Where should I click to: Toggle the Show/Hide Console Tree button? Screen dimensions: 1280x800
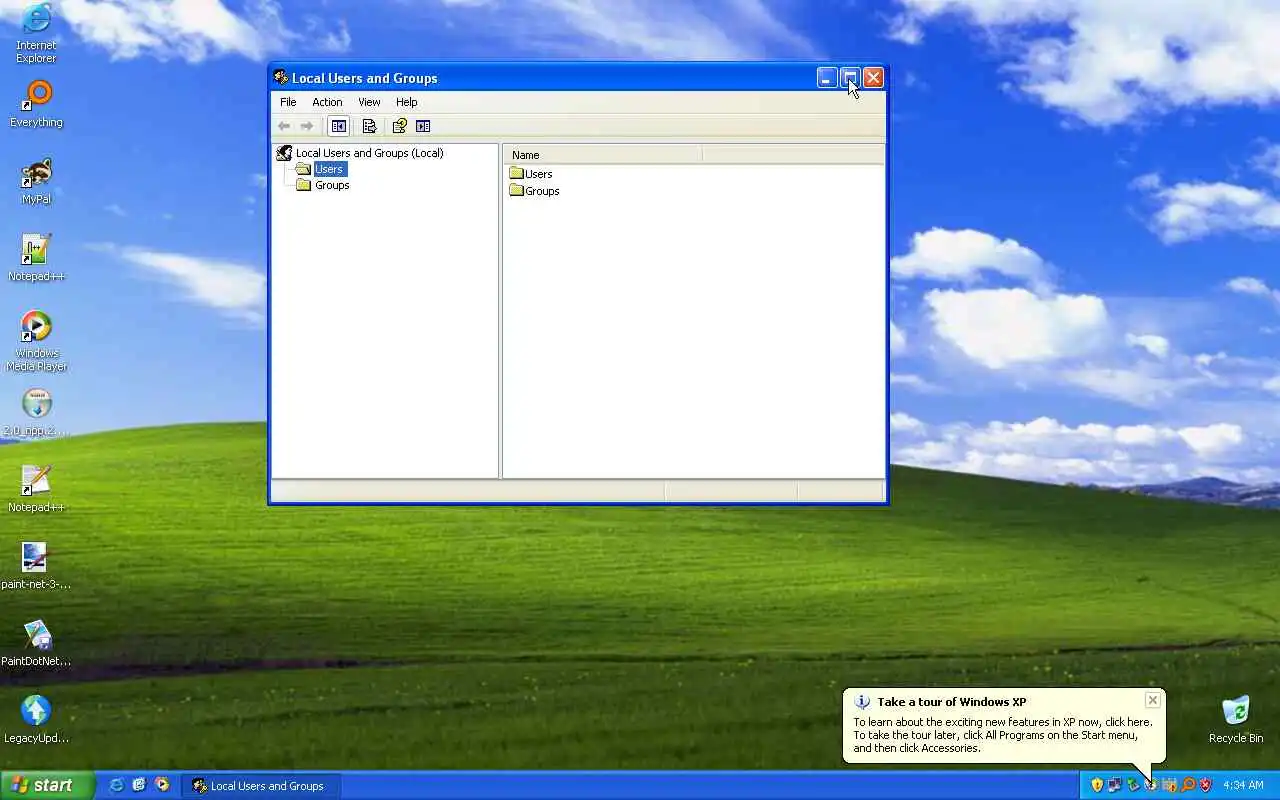[x=339, y=126]
